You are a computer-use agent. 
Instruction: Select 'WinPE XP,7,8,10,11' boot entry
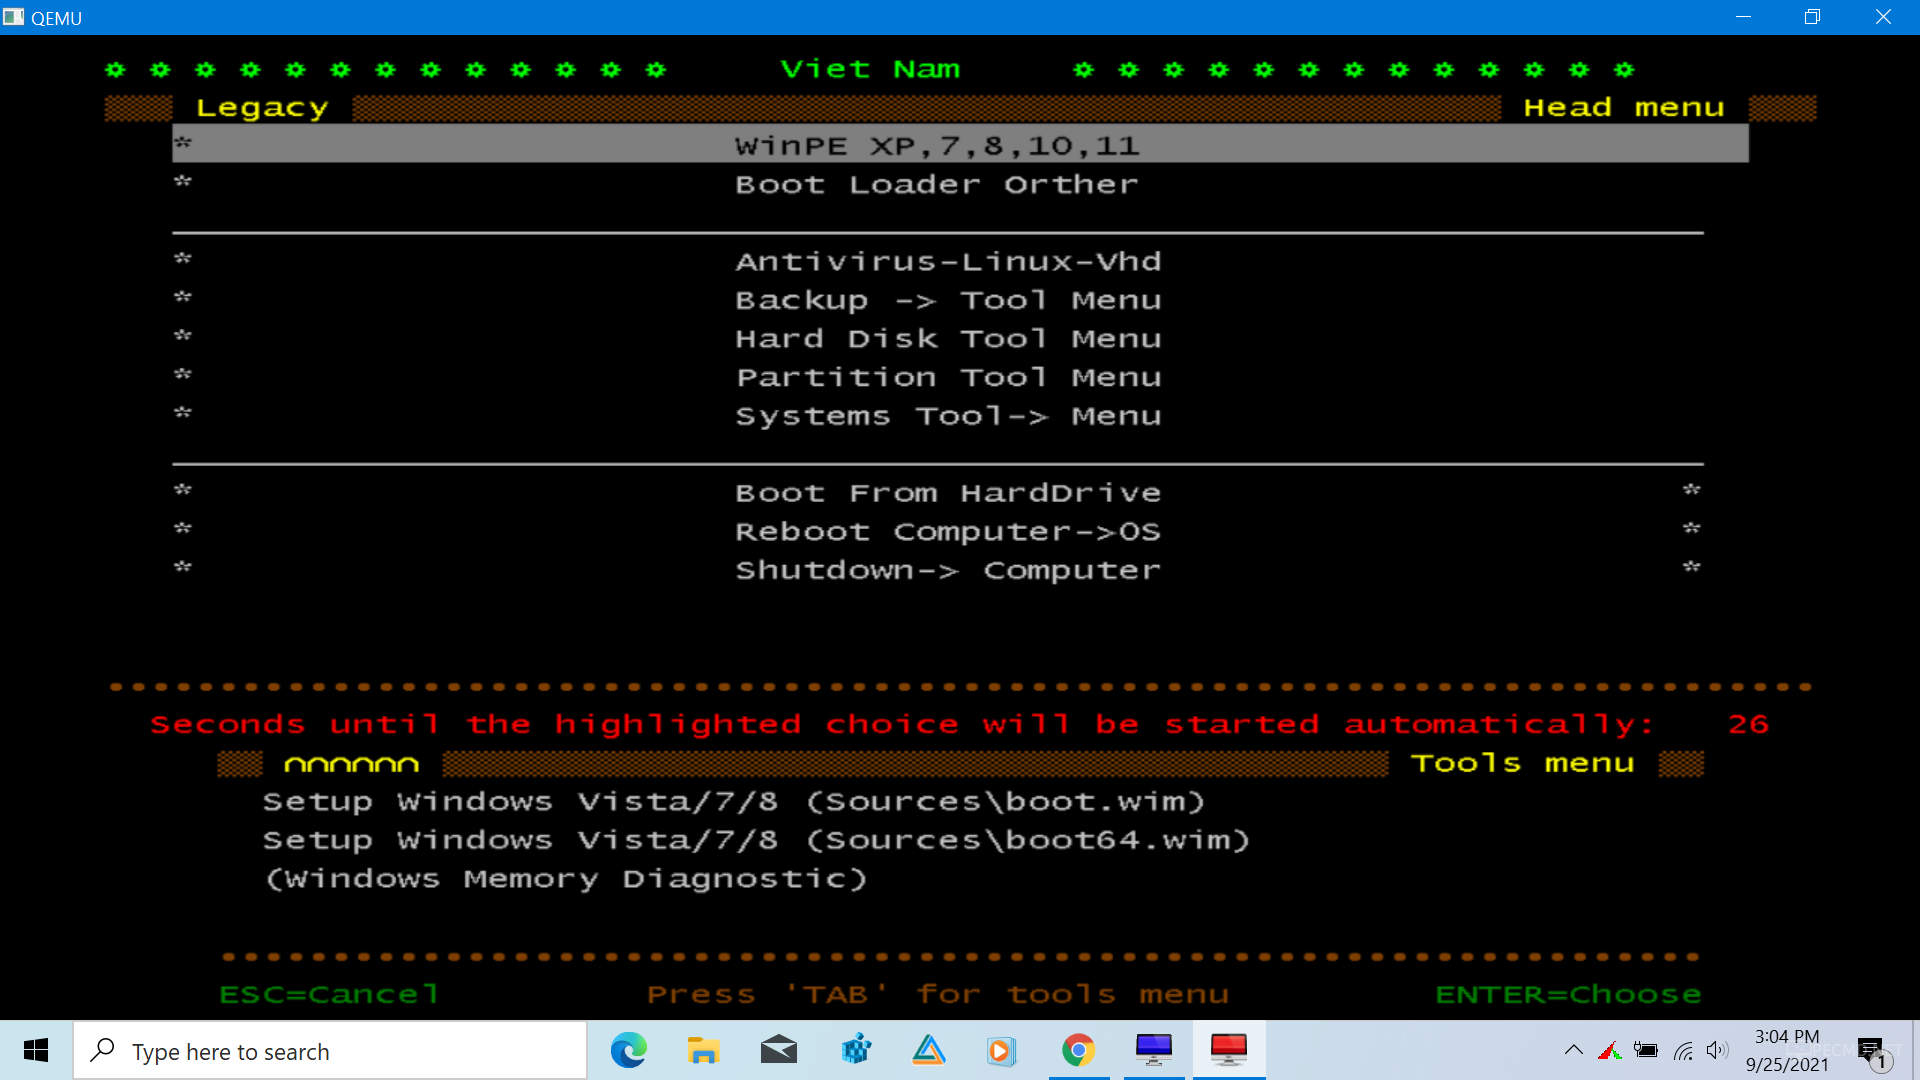tap(960, 144)
